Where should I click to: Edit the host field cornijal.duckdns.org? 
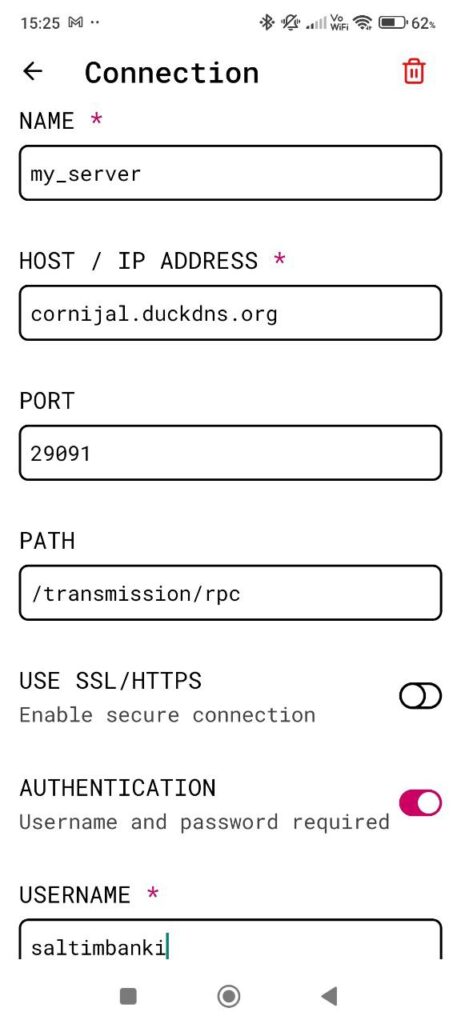(x=230, y=313)
